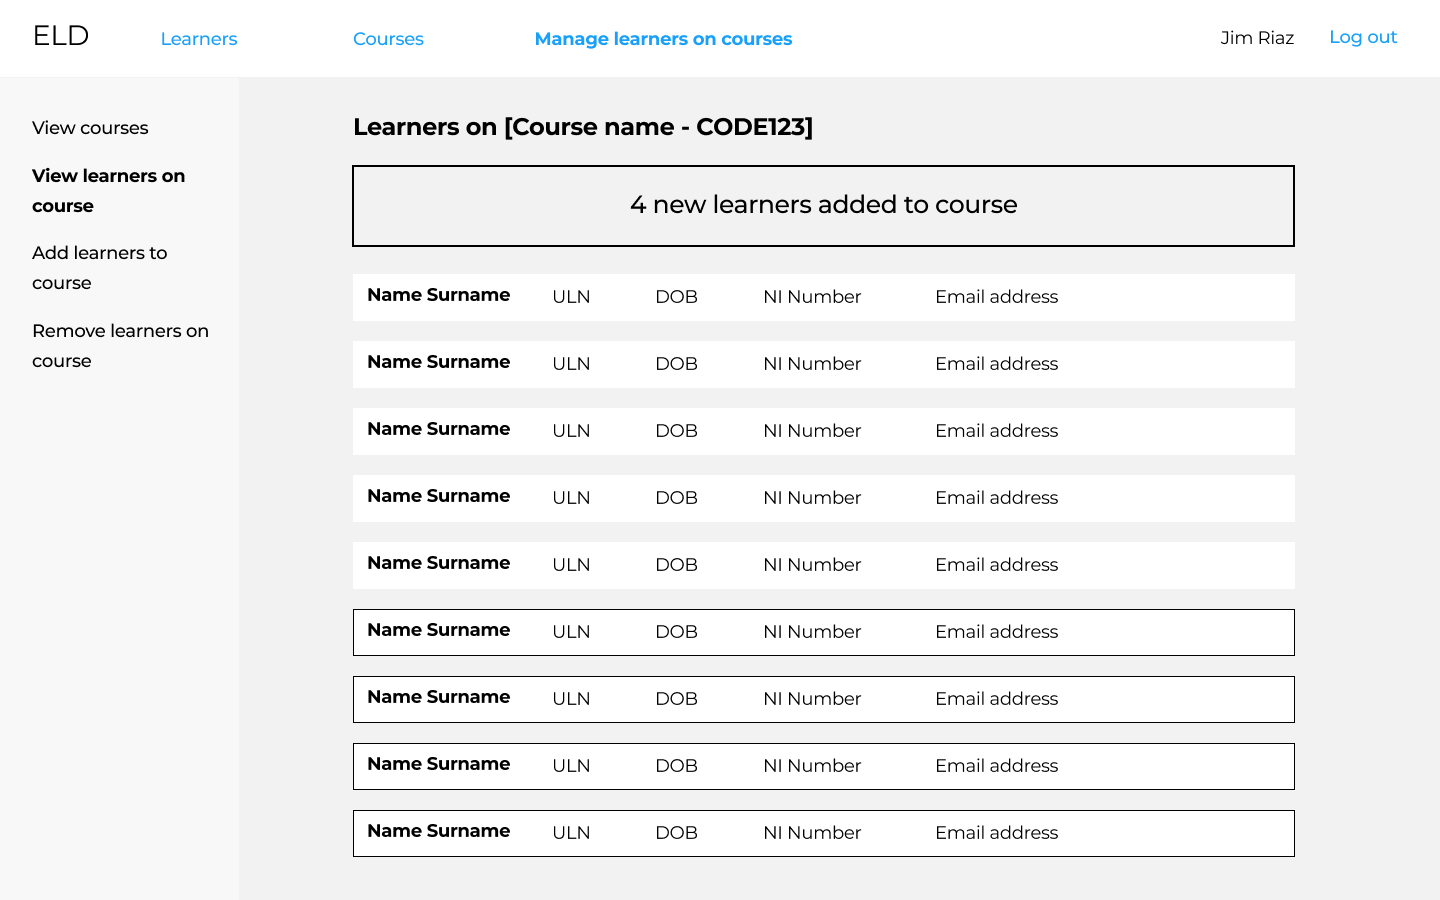Click ULN in the third learner row
This screenshot has height=900, width=1440.
click(x=571, y=431)
